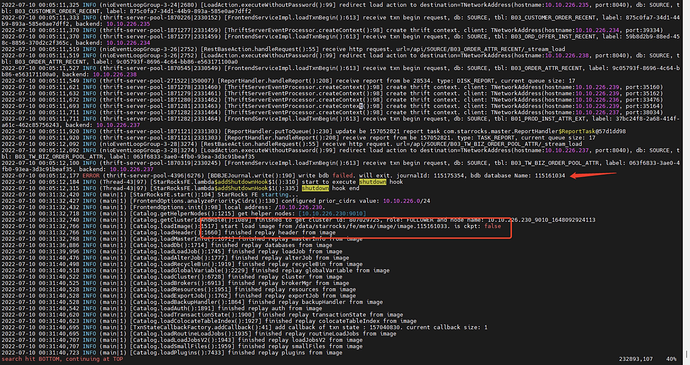Click 'finished replay databases from image'
The image size is (690, 365).
tap(272, 245)
